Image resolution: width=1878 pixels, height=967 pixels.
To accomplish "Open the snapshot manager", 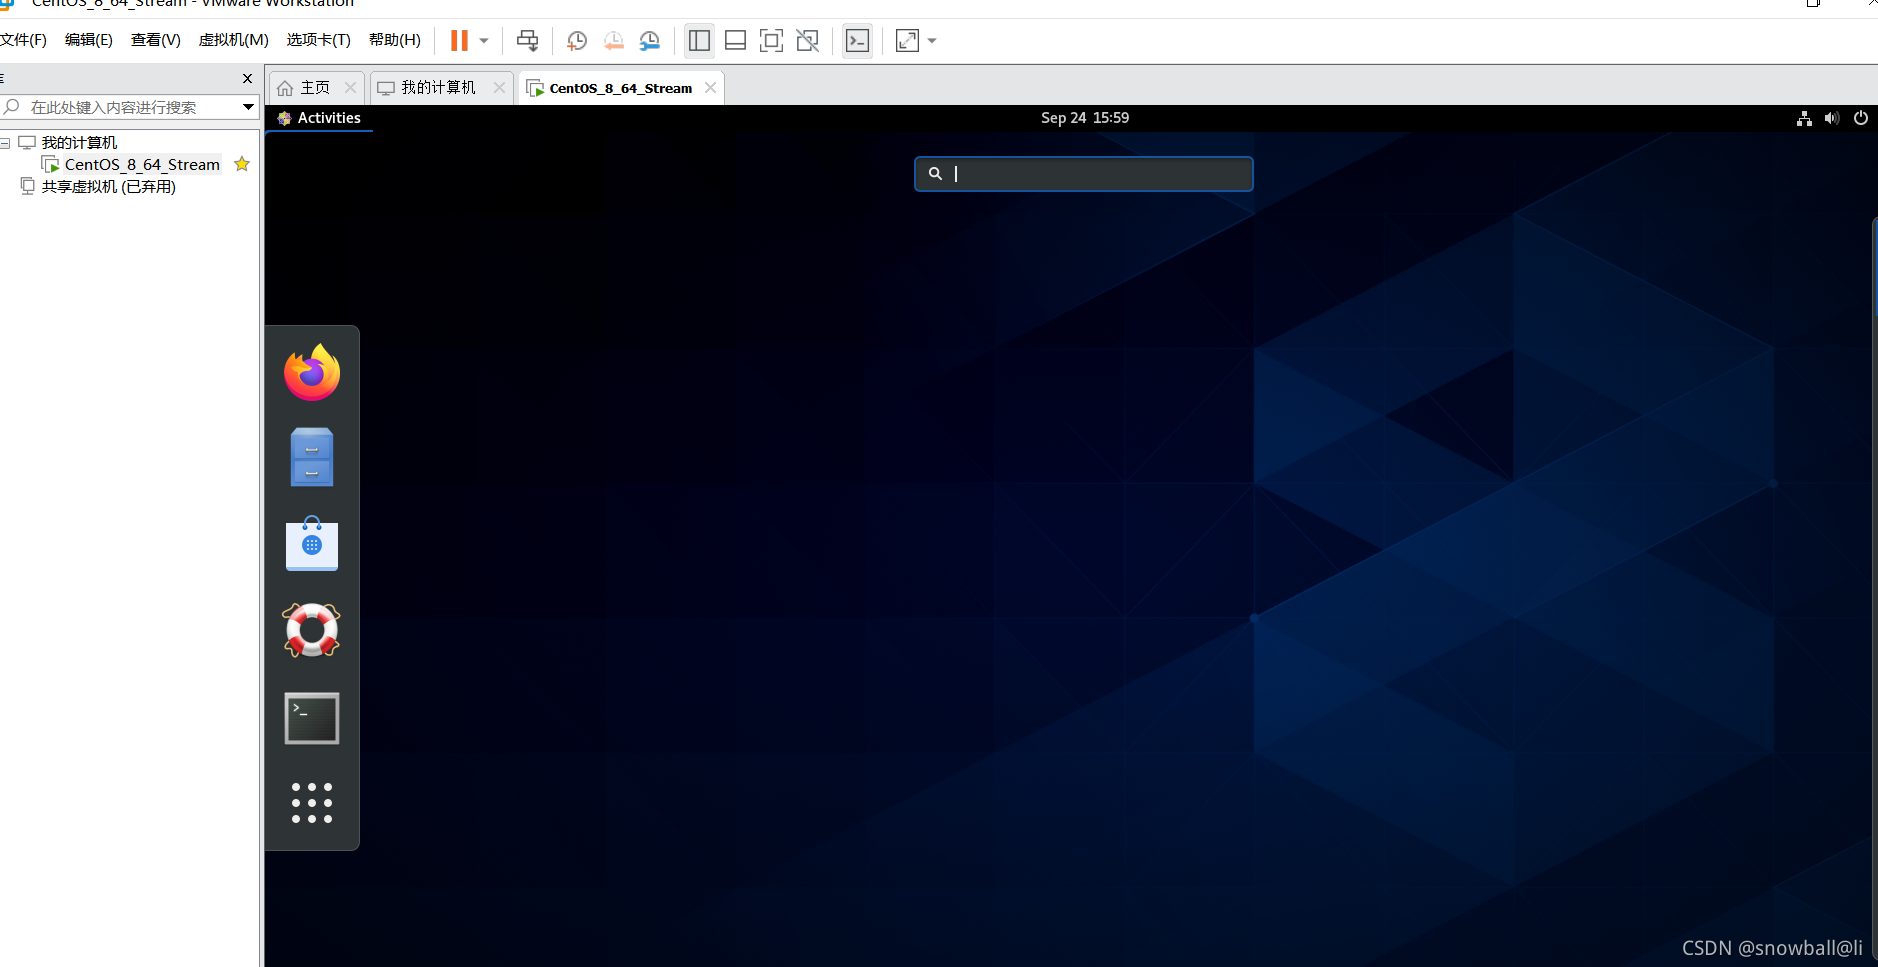I will pyautogui.click(x=650, y=41).
